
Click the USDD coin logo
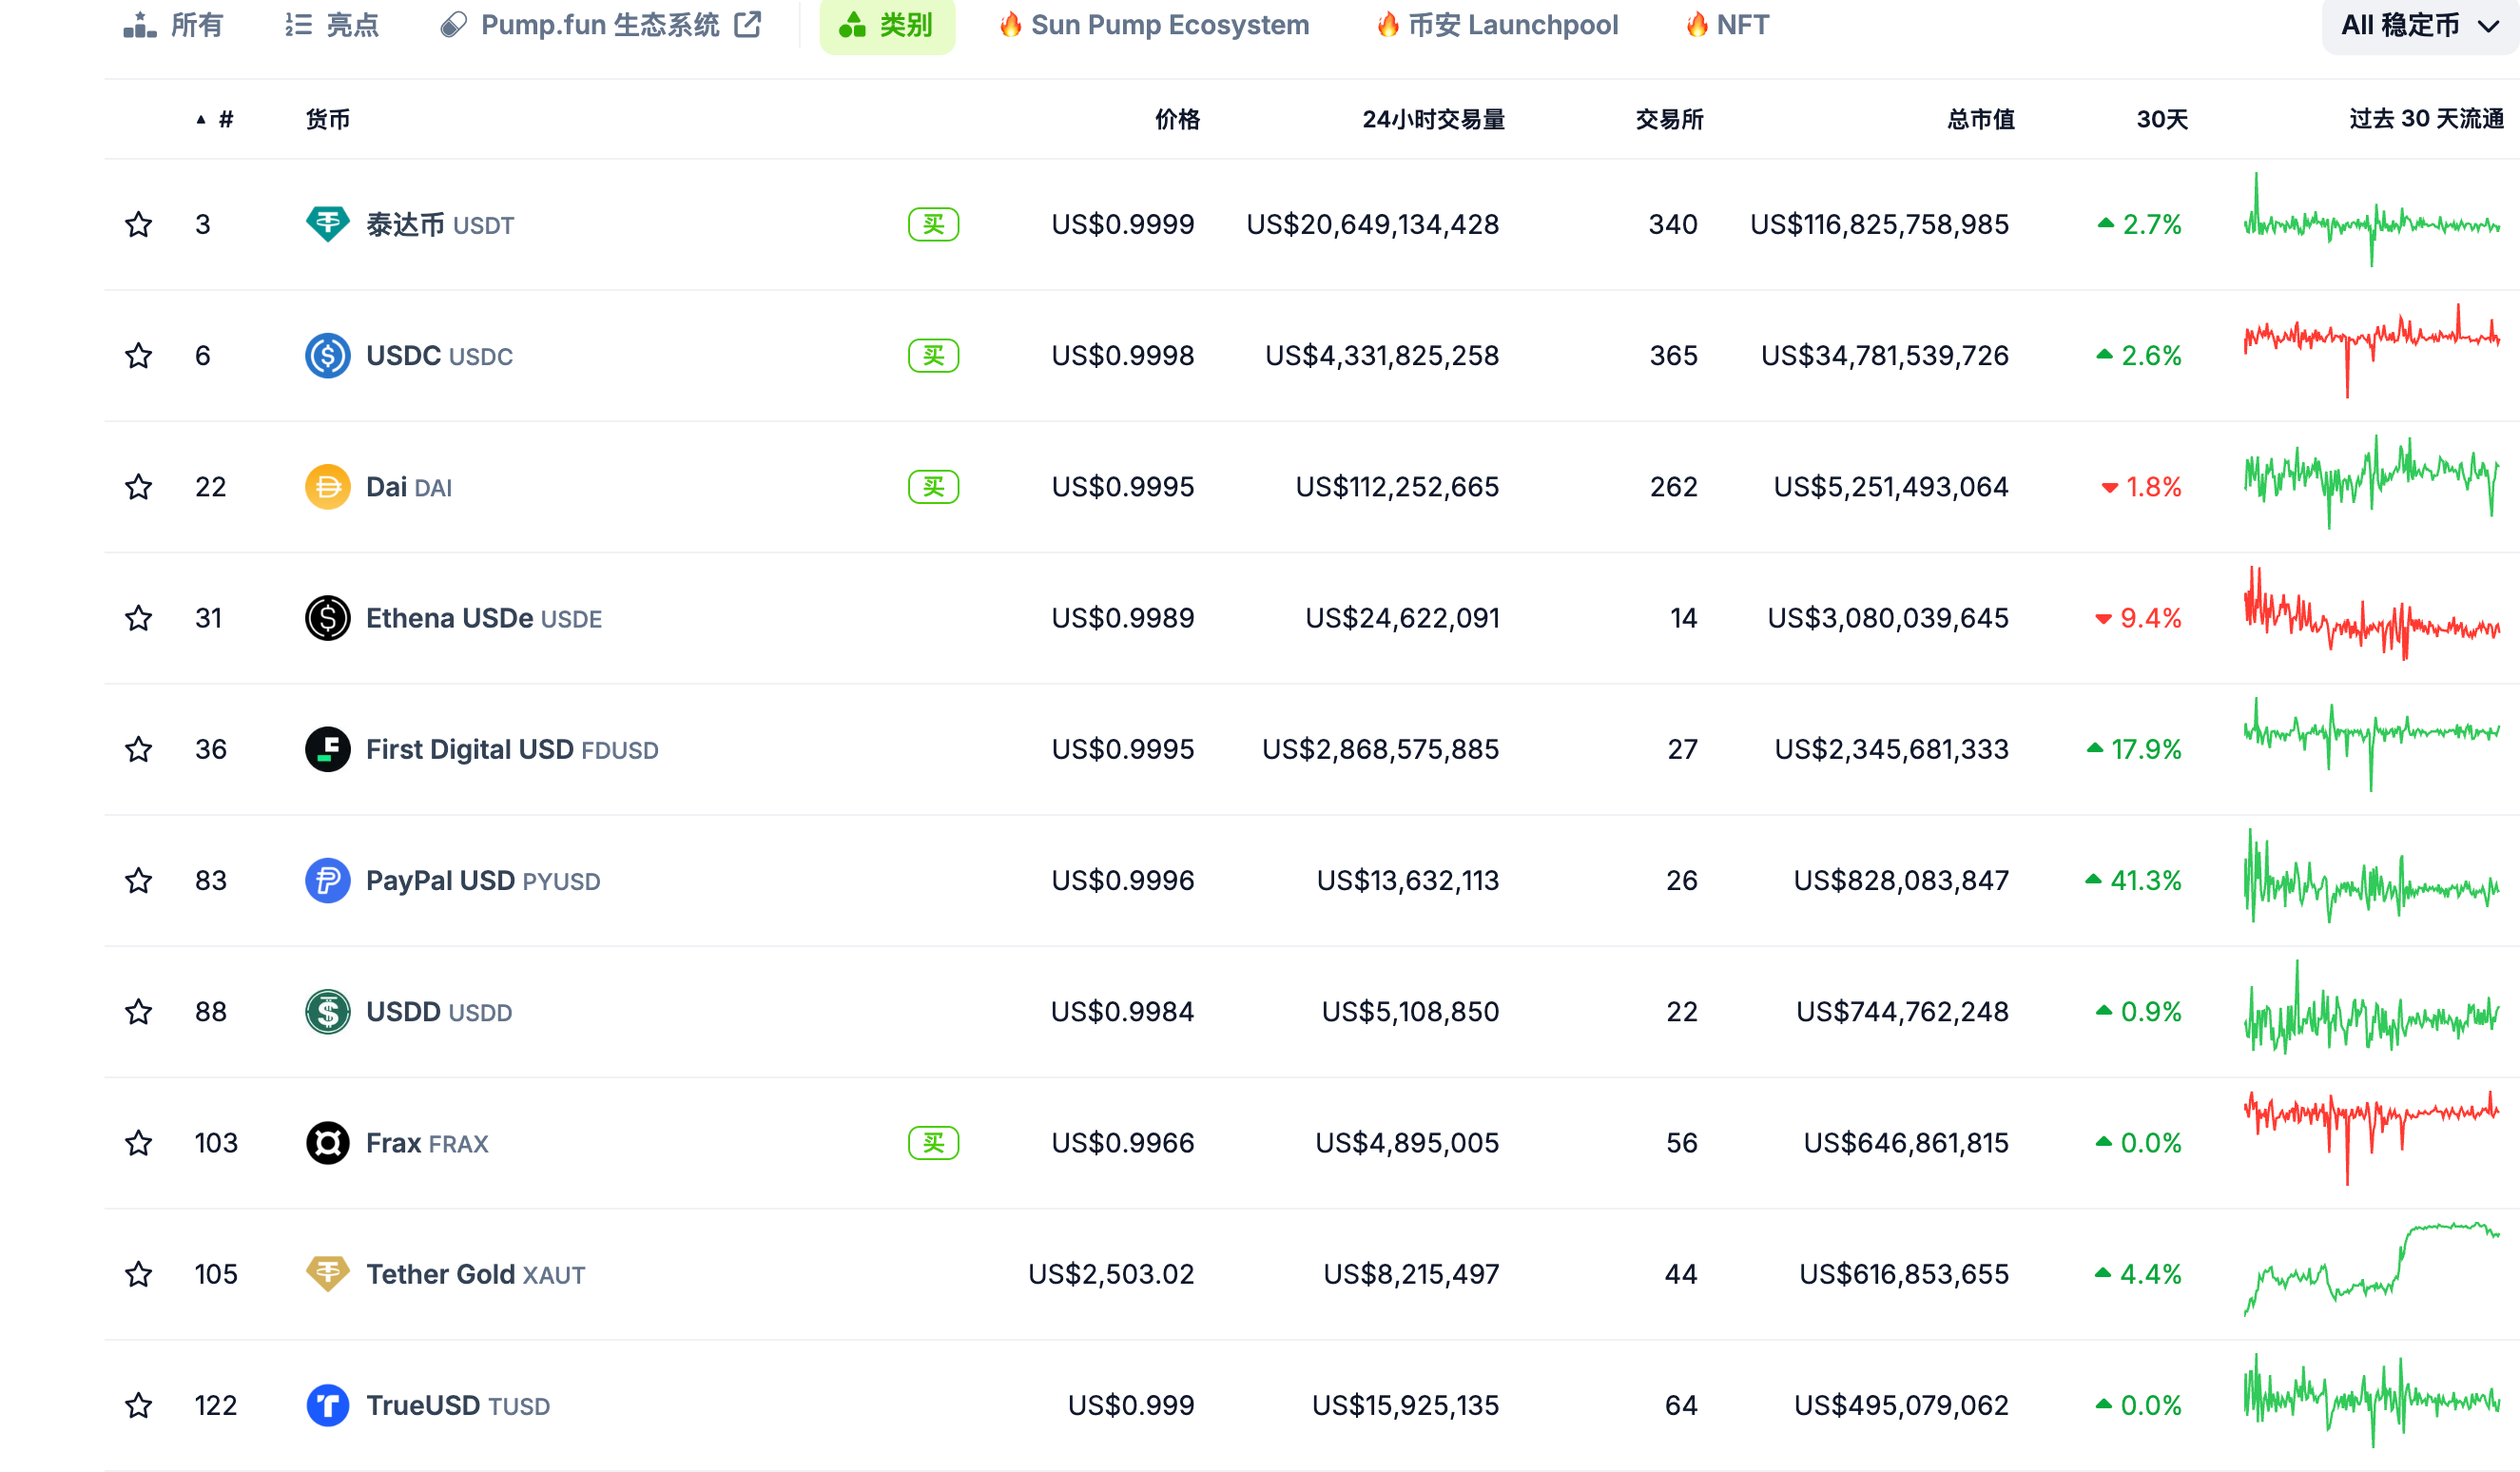pyautogui.click(x=328, y=1012)
